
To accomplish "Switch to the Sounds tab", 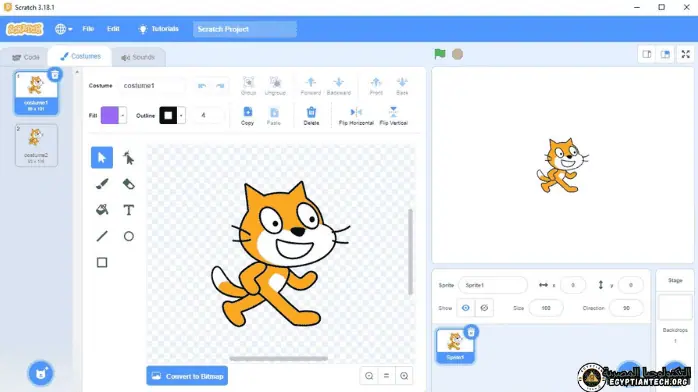I will click(x=138, y=57).
